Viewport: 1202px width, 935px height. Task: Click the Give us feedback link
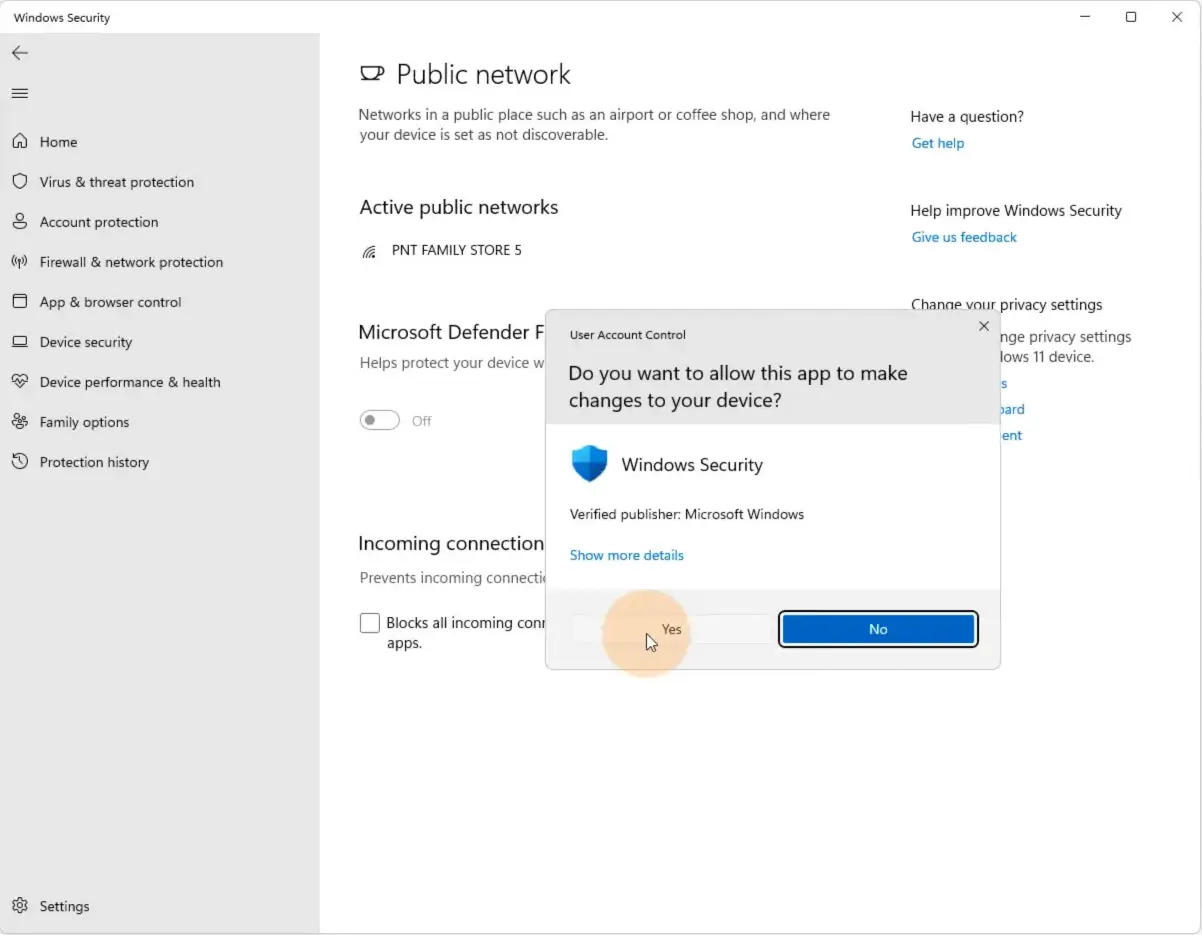click(x=964, y=237)
